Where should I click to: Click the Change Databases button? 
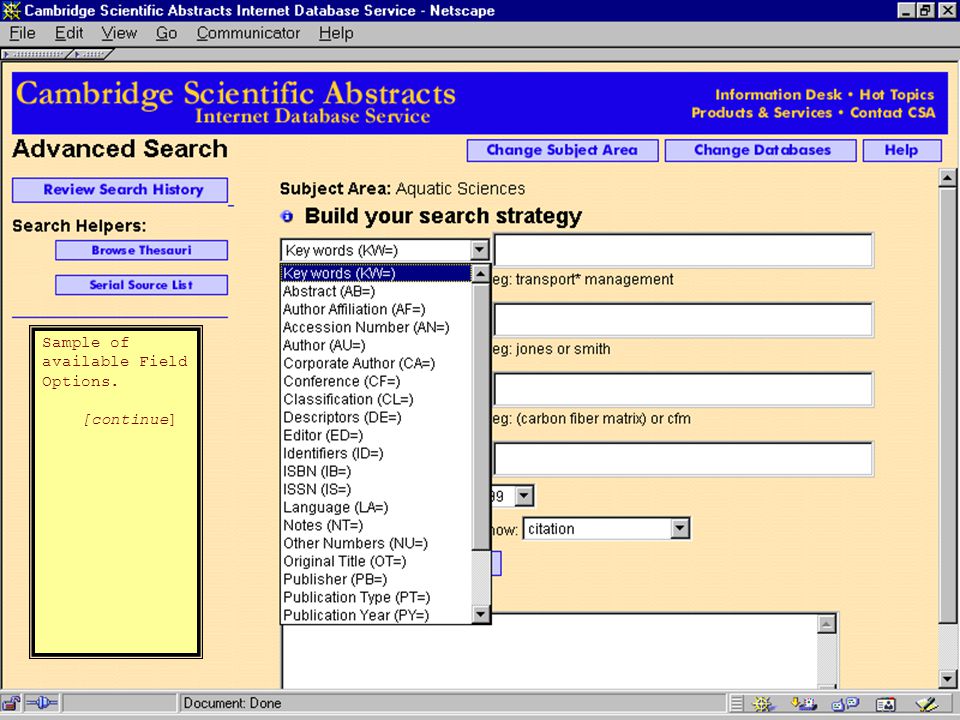pos(761,150)
